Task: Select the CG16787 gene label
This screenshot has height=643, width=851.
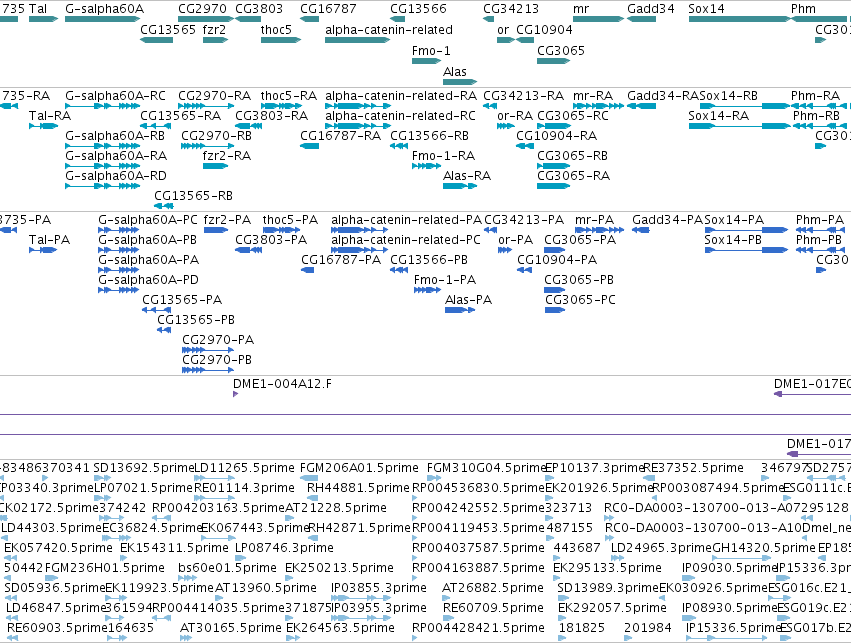Action: coord(328,9)
